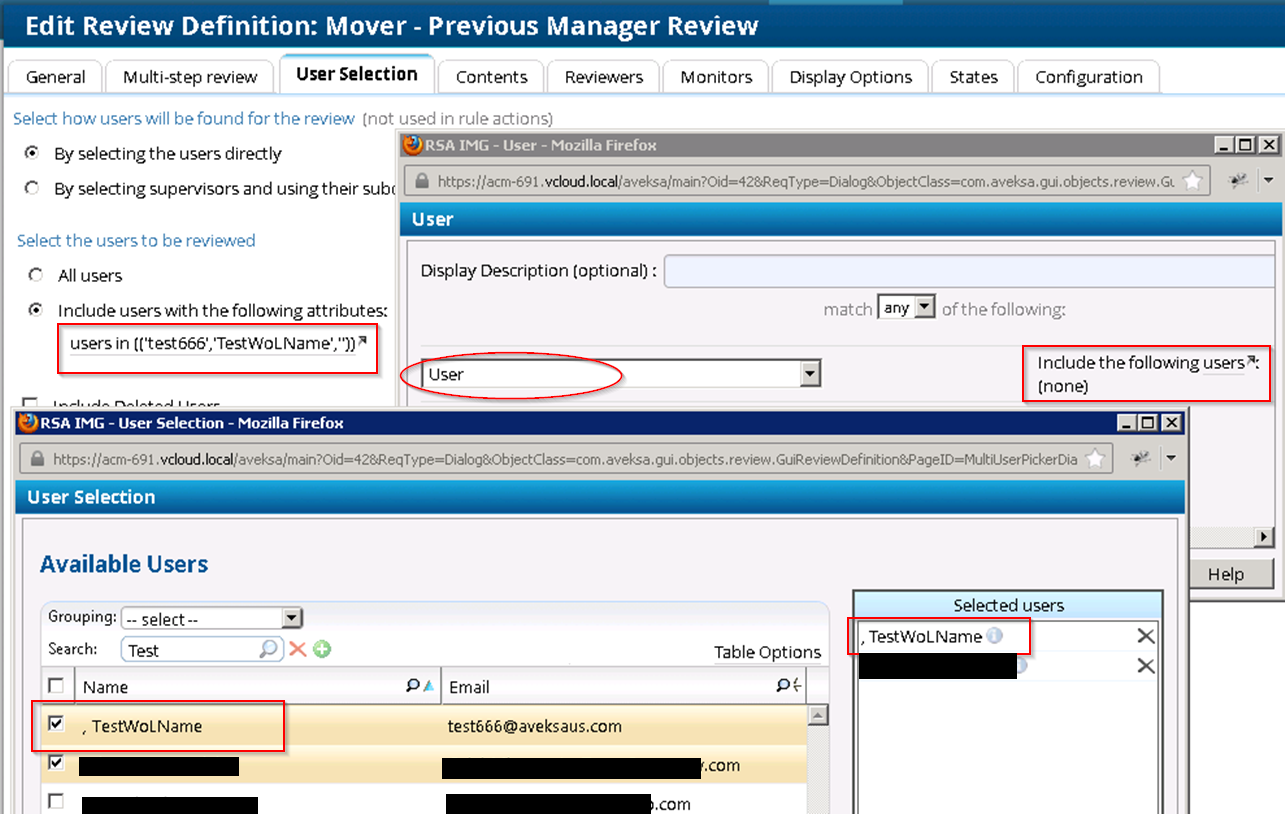
Task: Open the Grouping dropdown
Action: pyautogui.click(x=291, y=619)
